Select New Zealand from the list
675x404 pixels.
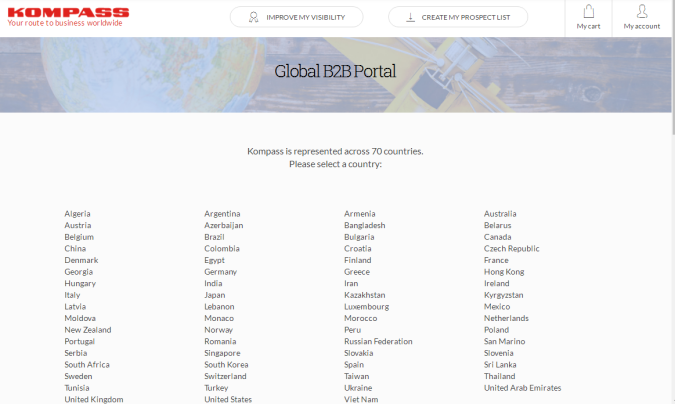tap(88, 330)
